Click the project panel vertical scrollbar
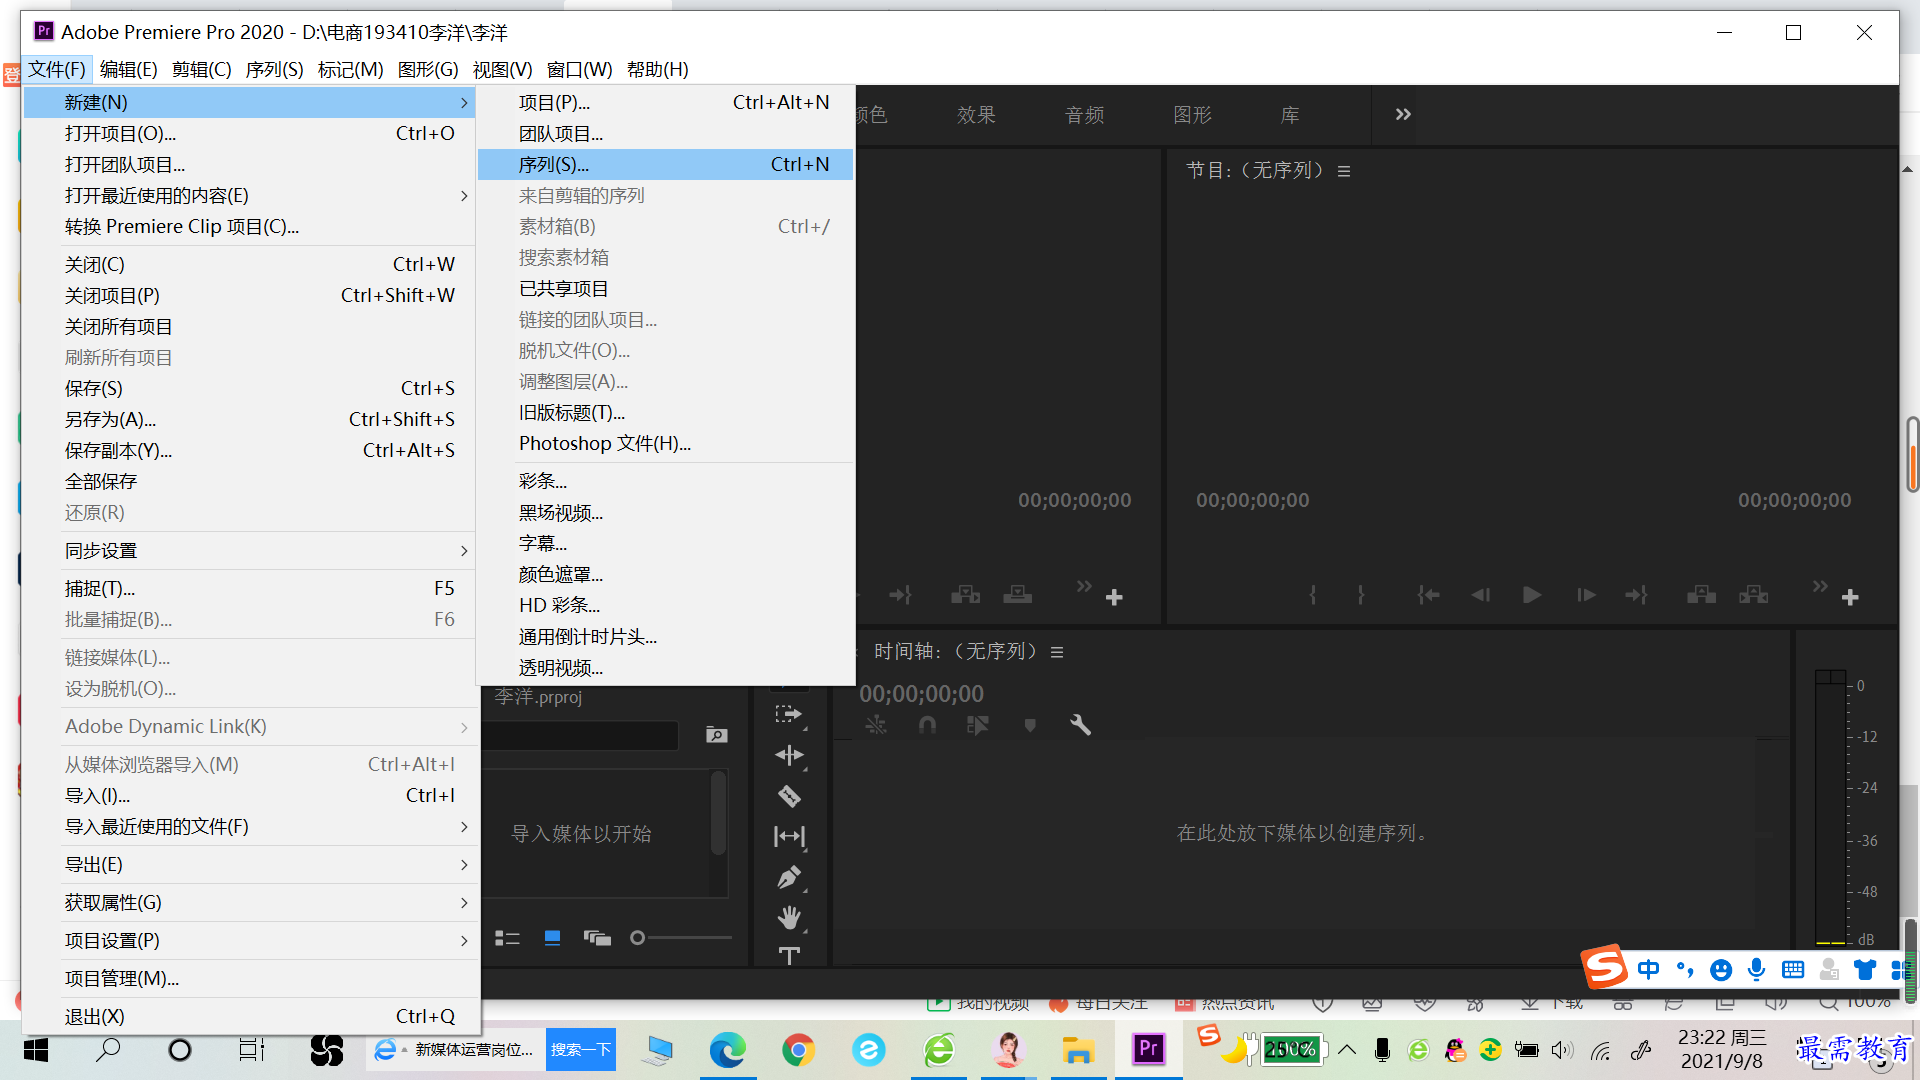The width and height of the screenshot is (1920, 1080). [718, 812]
